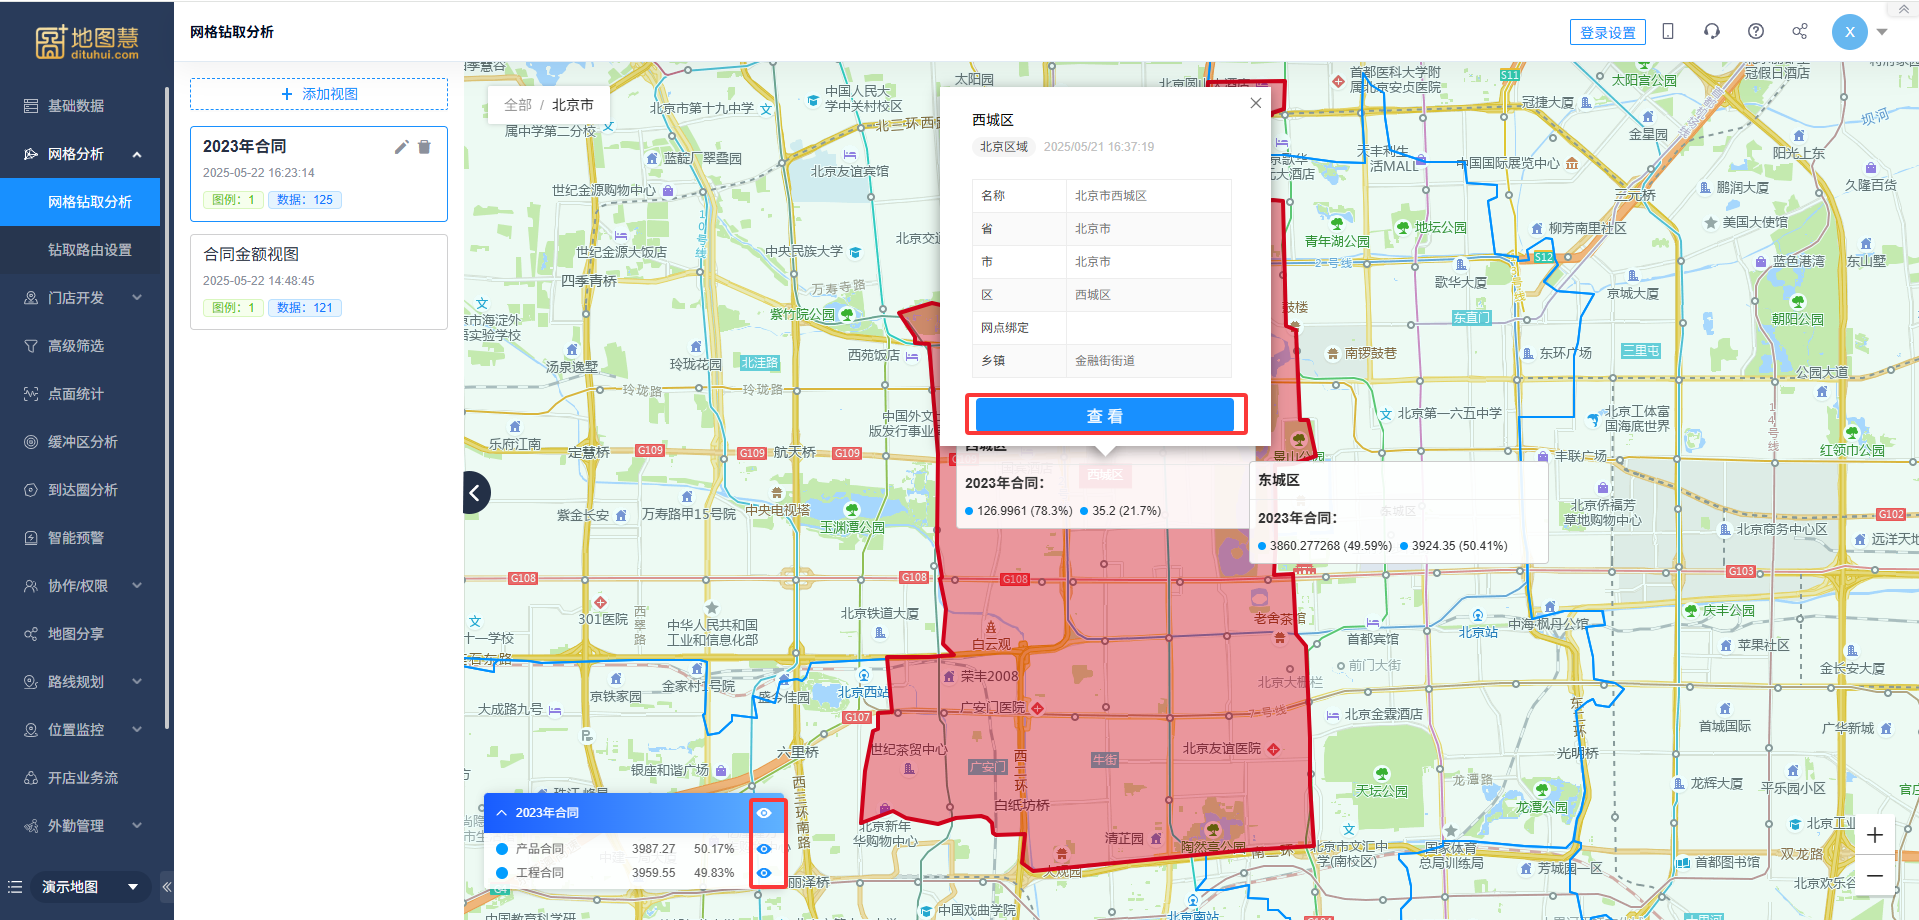Select 钻取路由设置 menu item

[x=90, y=250]
